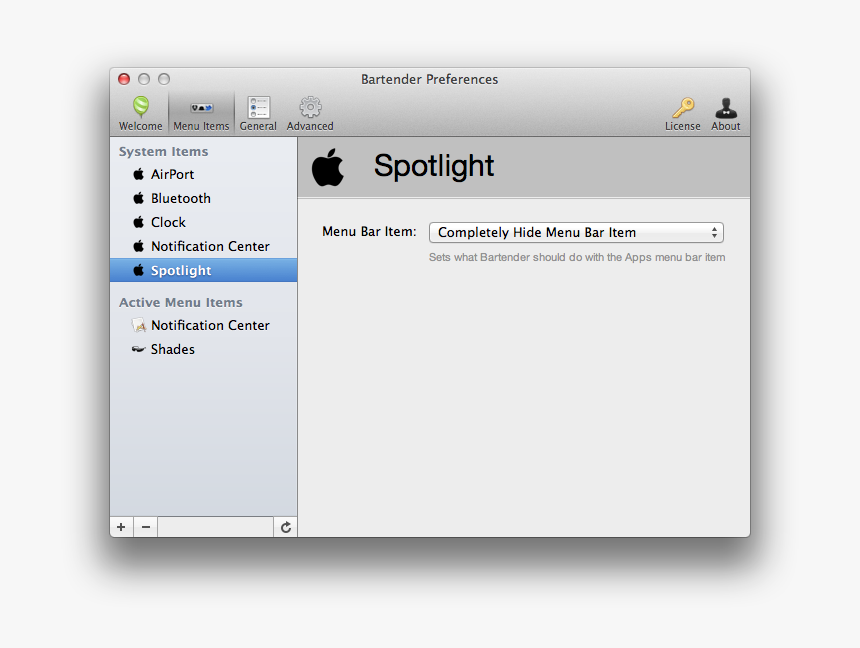Switch to the Menu Items toolbar tab
The width and height of the screenshot is (860, 648).
pos(201,114)
